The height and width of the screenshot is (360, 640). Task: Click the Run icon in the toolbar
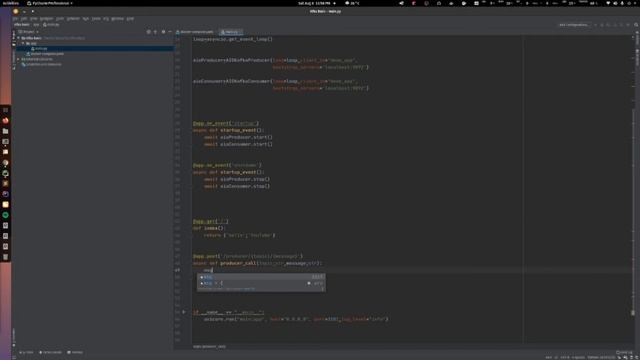(596, 25)
